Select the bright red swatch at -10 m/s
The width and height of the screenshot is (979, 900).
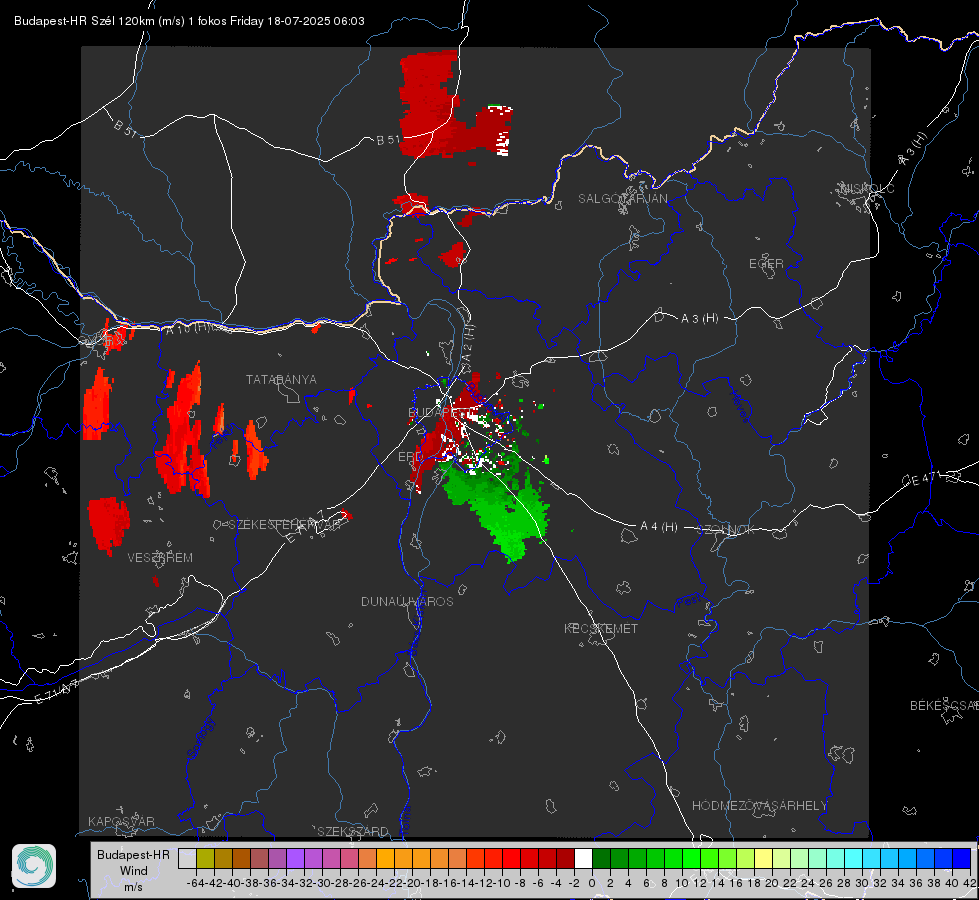[x=511, y=858]
